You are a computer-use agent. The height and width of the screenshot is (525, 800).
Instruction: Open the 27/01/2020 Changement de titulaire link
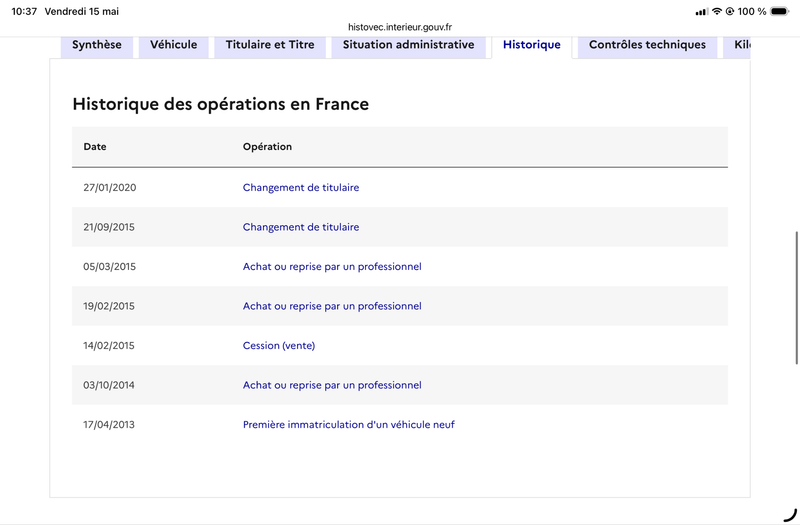coord(301,188)
